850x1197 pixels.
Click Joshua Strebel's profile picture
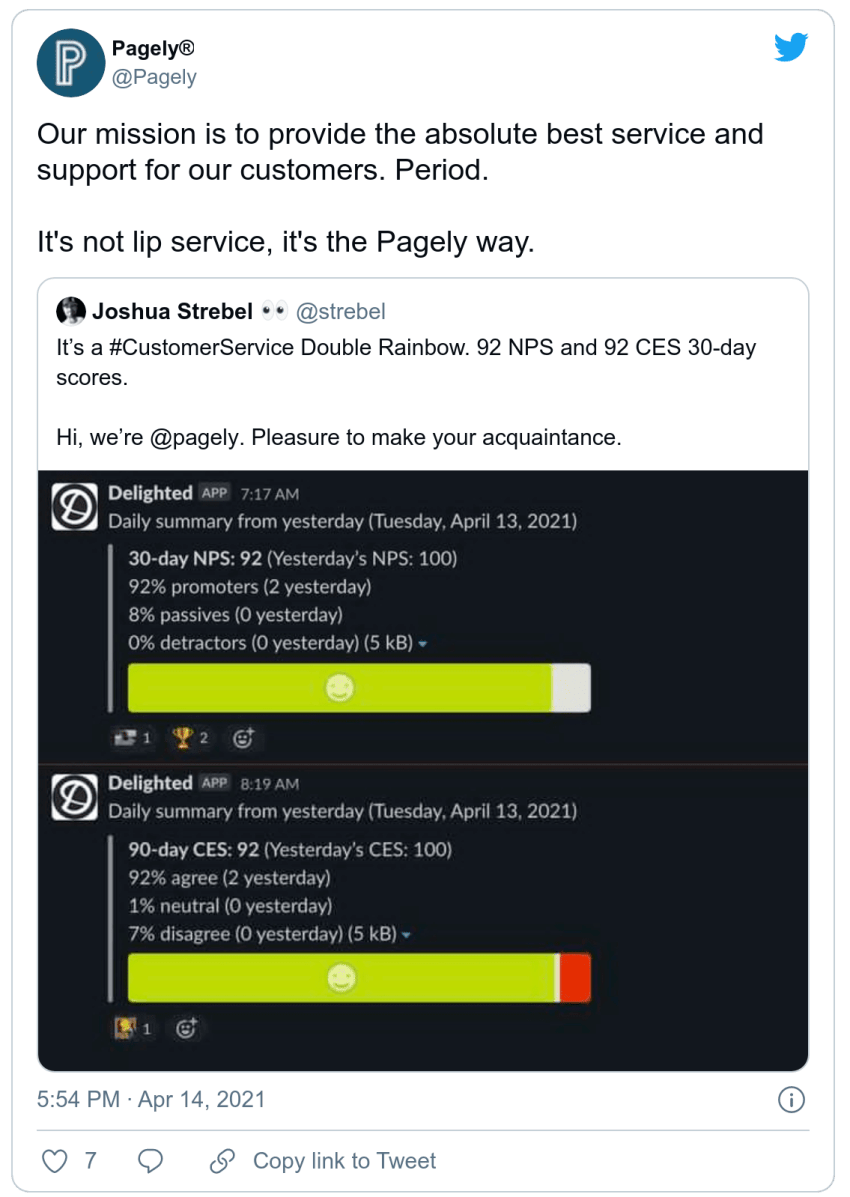(70, 311)
